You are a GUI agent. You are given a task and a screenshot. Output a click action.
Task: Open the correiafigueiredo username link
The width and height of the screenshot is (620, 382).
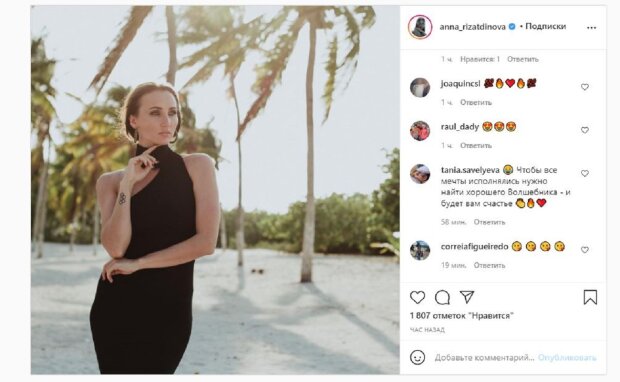tap(474, 247)
